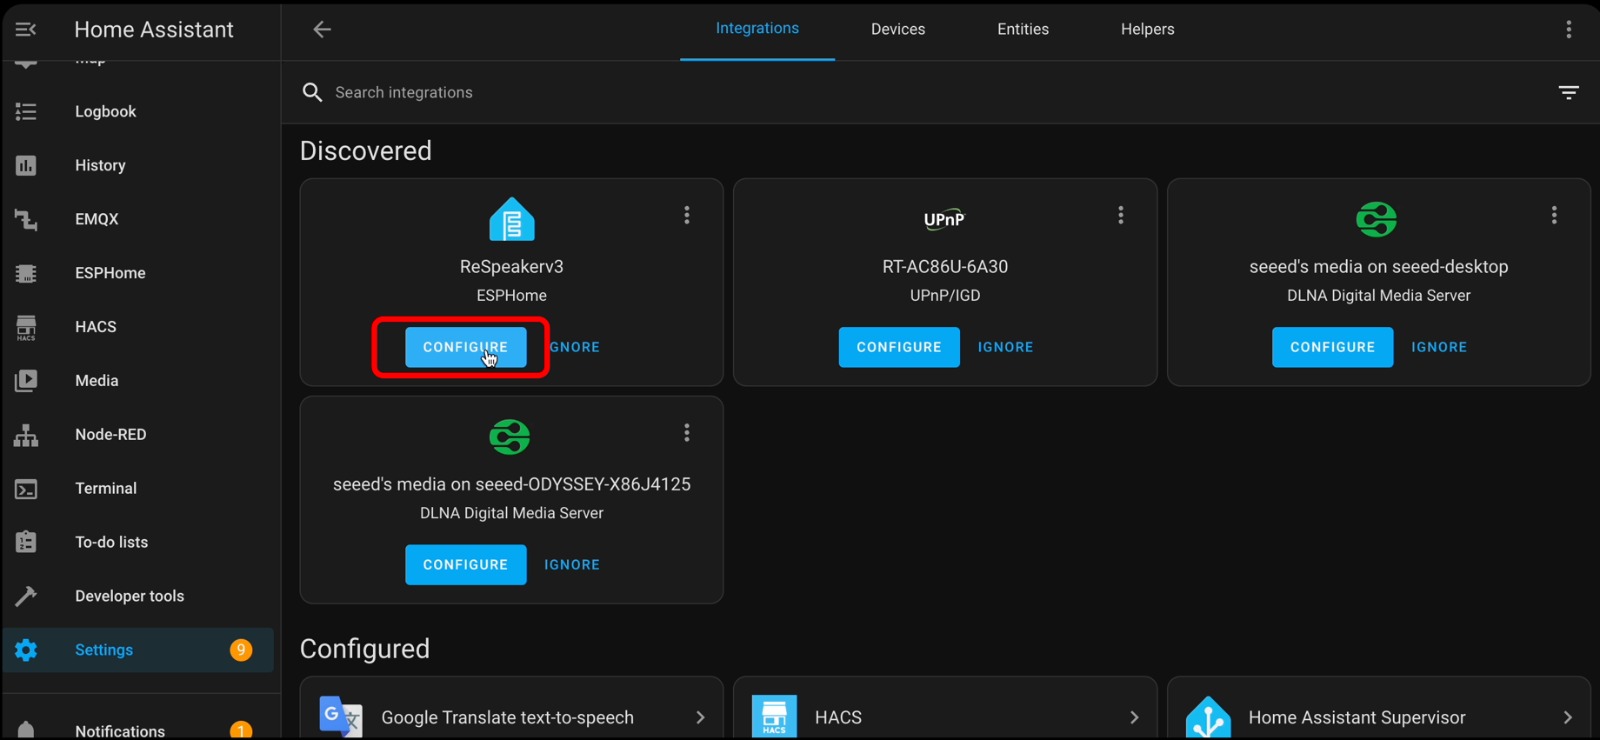Open History from the sidebar
Screen dimensions: 1600x740
coord(138,166)
